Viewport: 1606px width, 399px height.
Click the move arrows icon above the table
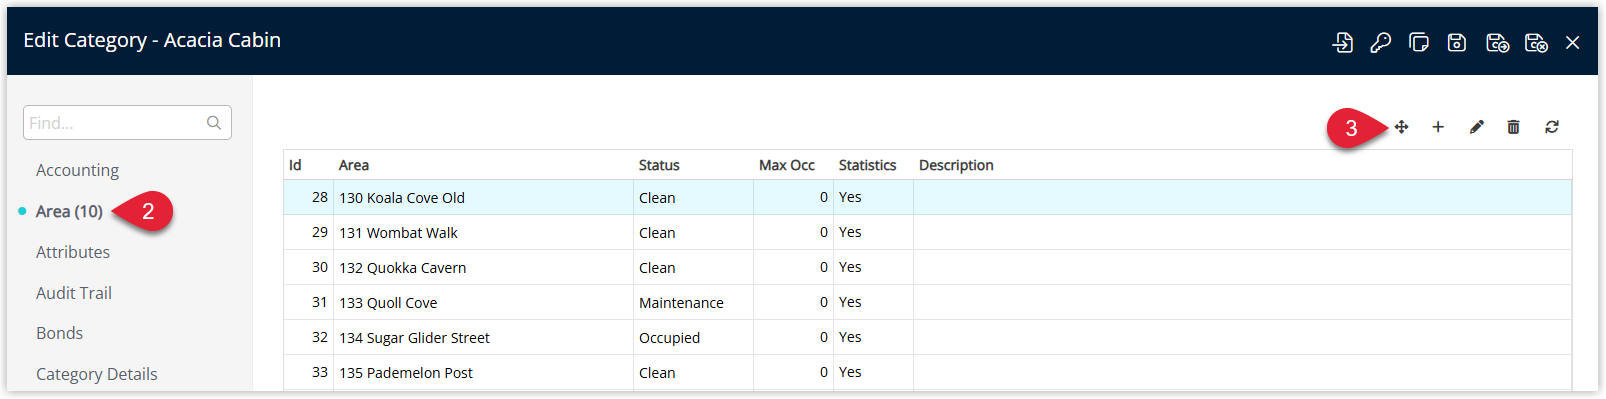click(x=1401, y=127)
